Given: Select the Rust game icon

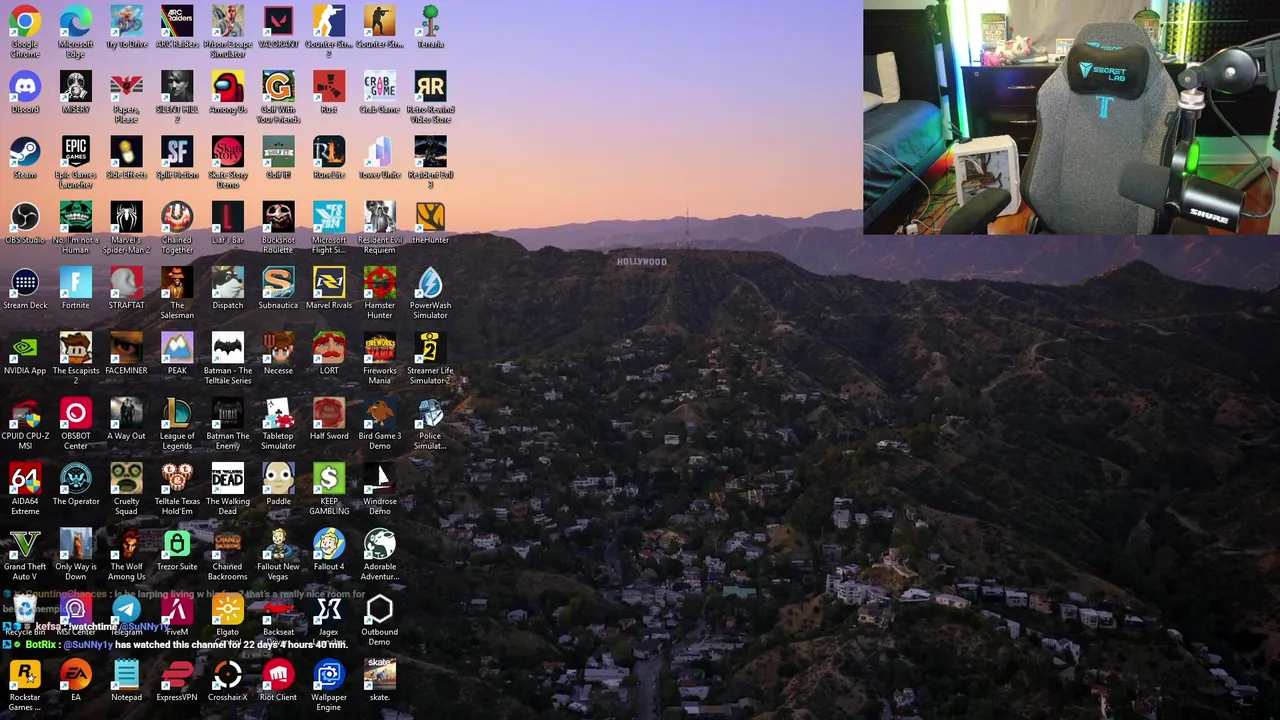Looking at the screenshot, I should 329,92.
